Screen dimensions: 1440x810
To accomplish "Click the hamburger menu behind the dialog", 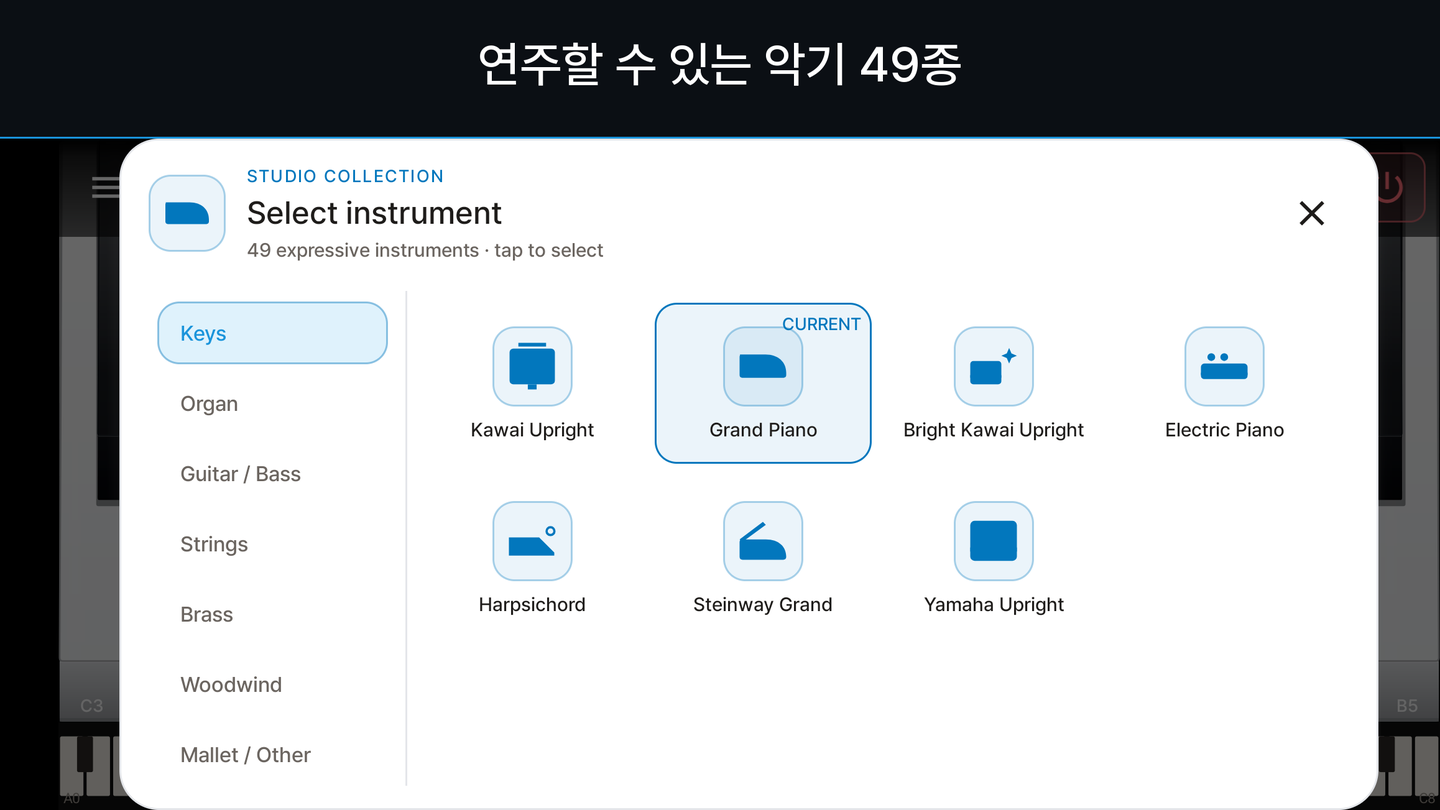I will [105, 187].
